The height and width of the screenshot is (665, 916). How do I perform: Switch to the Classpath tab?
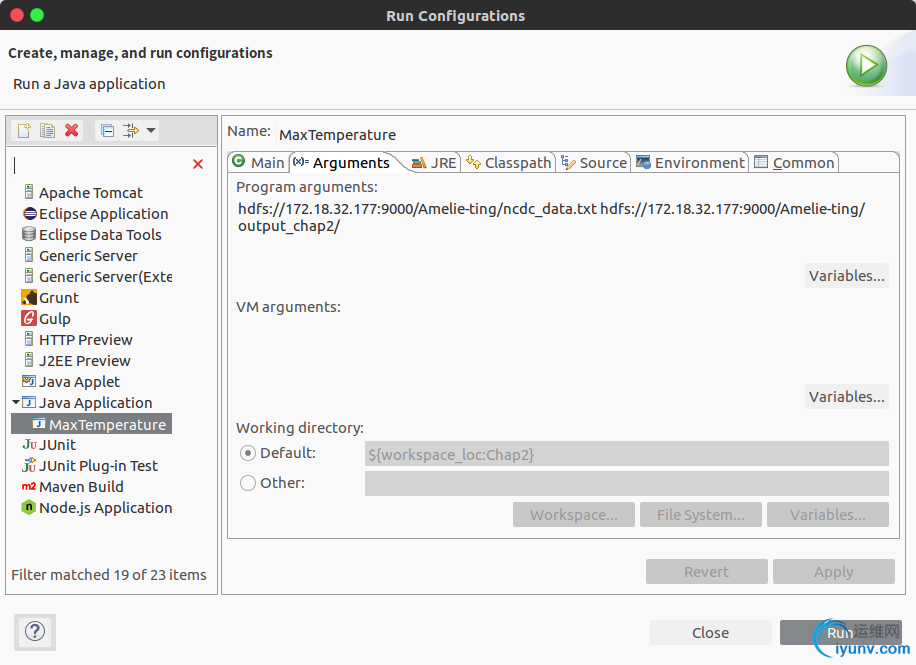tap(508, 162)
